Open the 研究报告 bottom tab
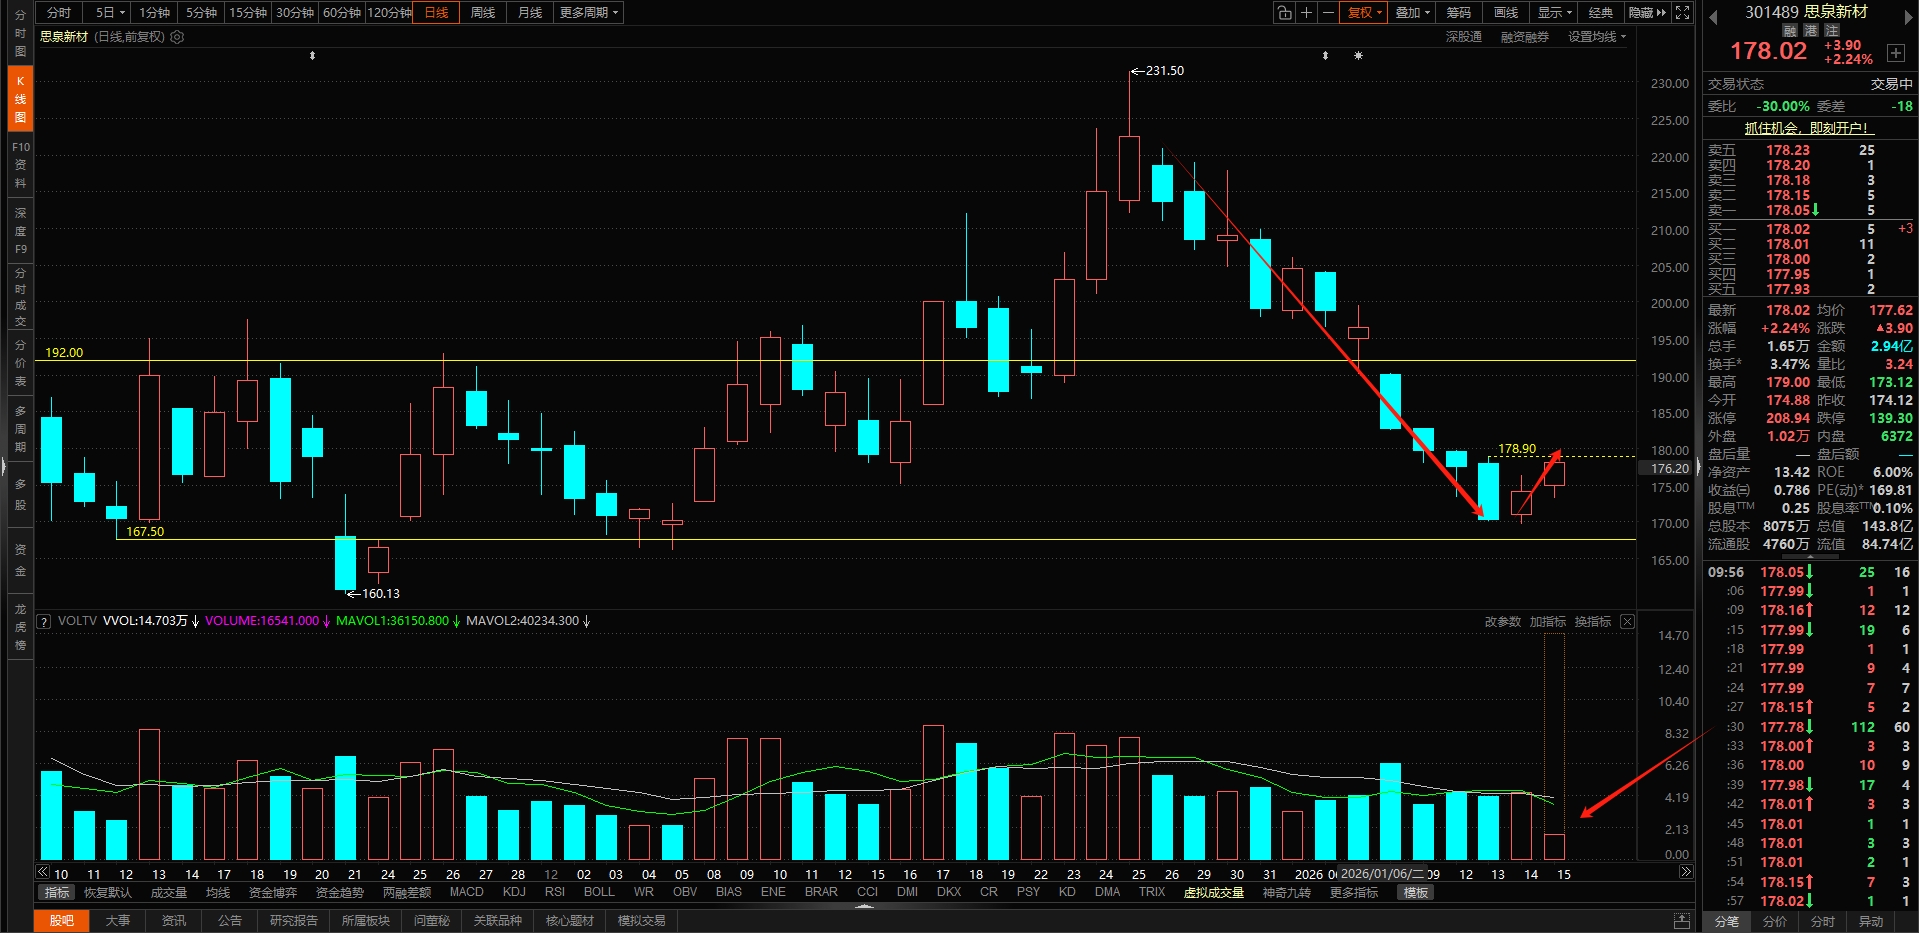1919x933 pixels. point(294,920)
